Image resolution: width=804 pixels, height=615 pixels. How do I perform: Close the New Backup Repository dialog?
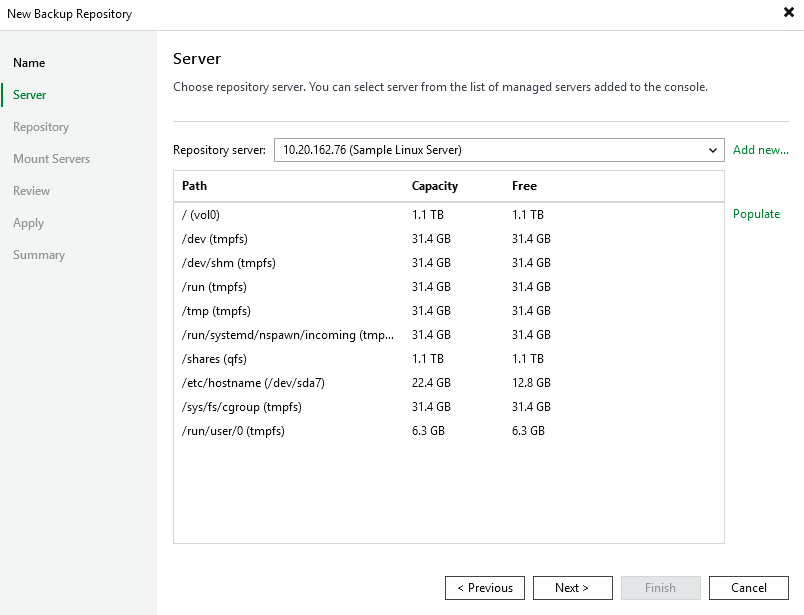point(790,14)
